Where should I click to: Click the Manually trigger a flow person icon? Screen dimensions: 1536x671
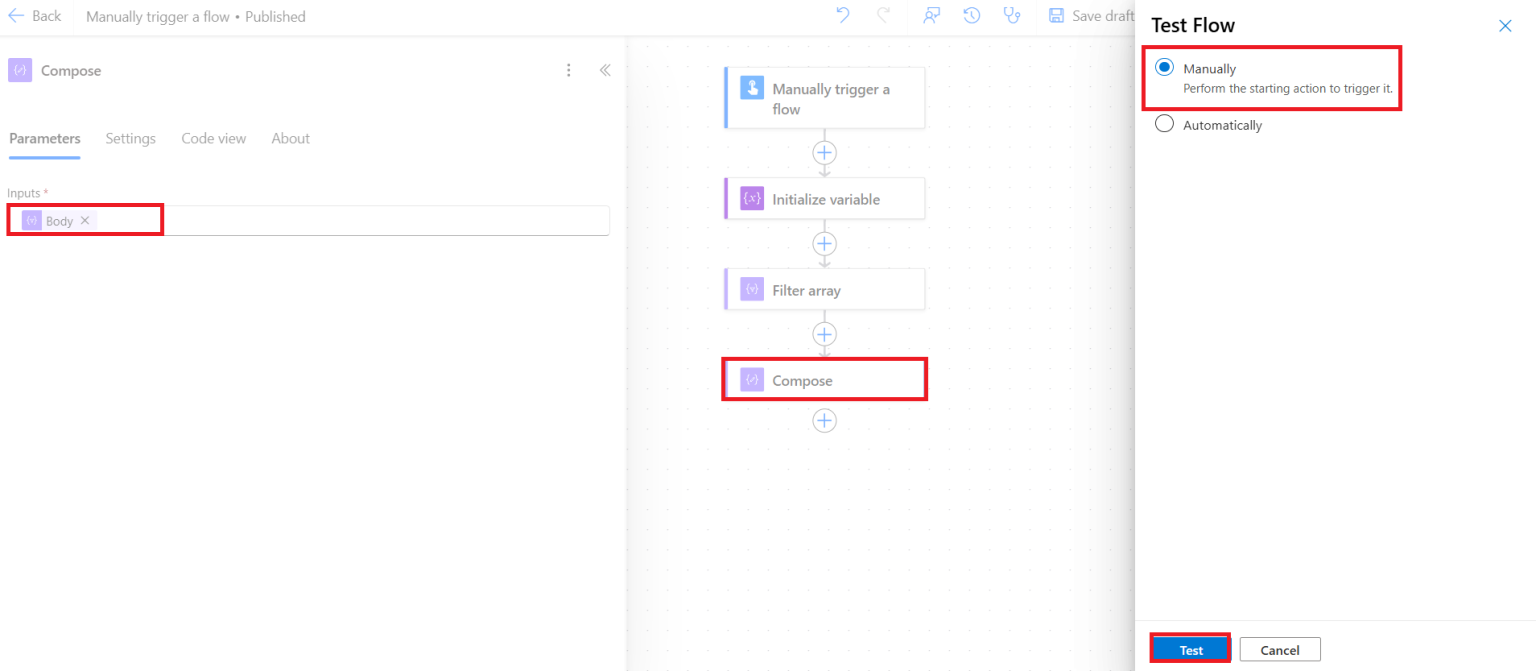752,88
